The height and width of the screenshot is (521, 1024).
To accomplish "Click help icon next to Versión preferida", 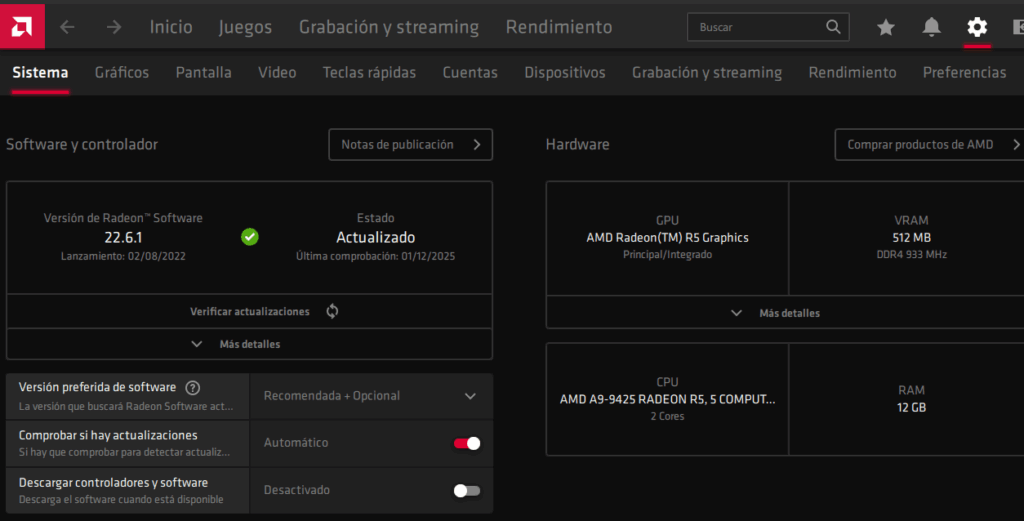I will (193, 388).
